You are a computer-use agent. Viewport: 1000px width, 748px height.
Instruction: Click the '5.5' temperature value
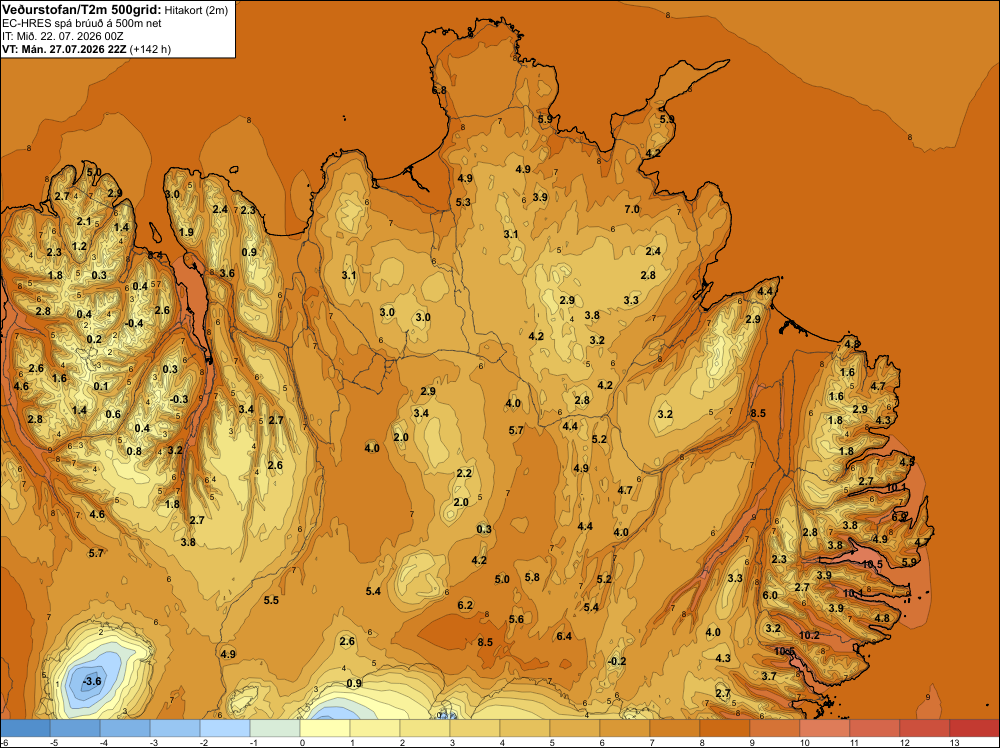click(271, 600)
